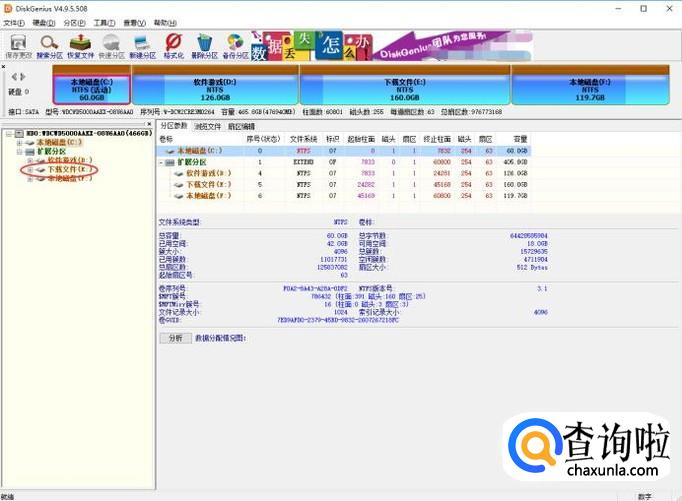Open the 查看 menu
The height and width of the screenshot is (501, 682).
pyautogui.click(x=134, y=23)
